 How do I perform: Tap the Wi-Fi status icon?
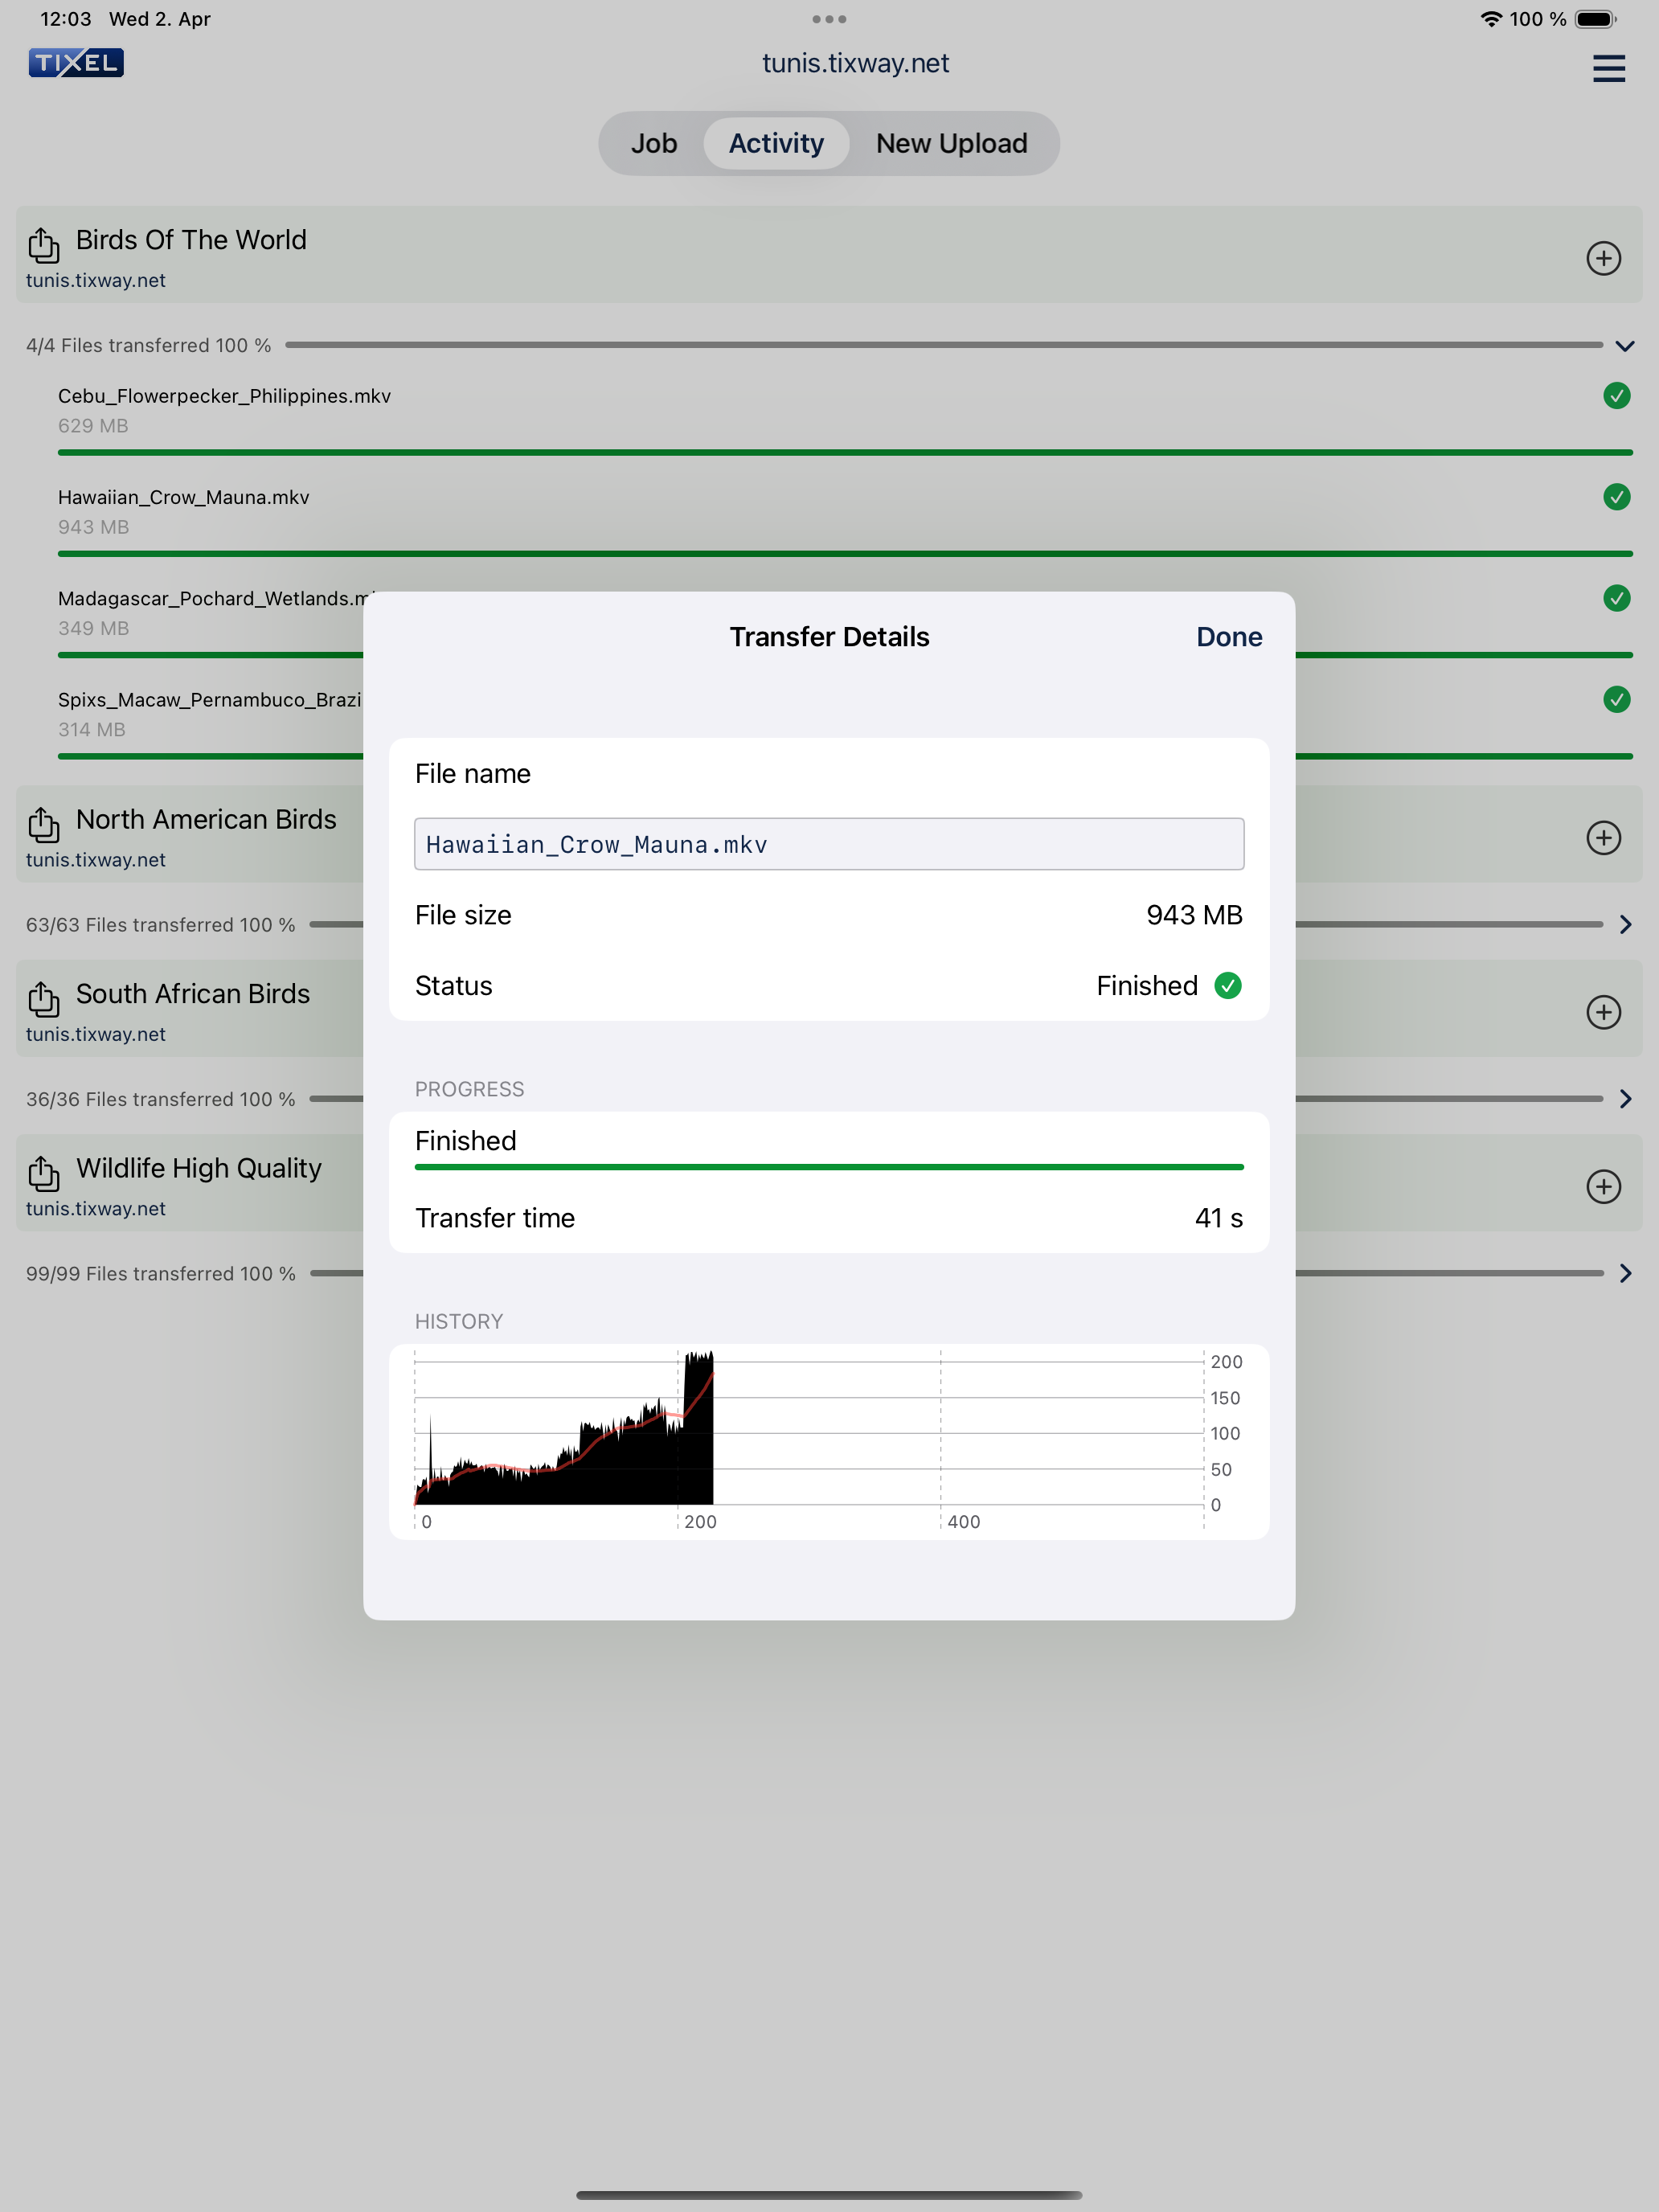1491,19
